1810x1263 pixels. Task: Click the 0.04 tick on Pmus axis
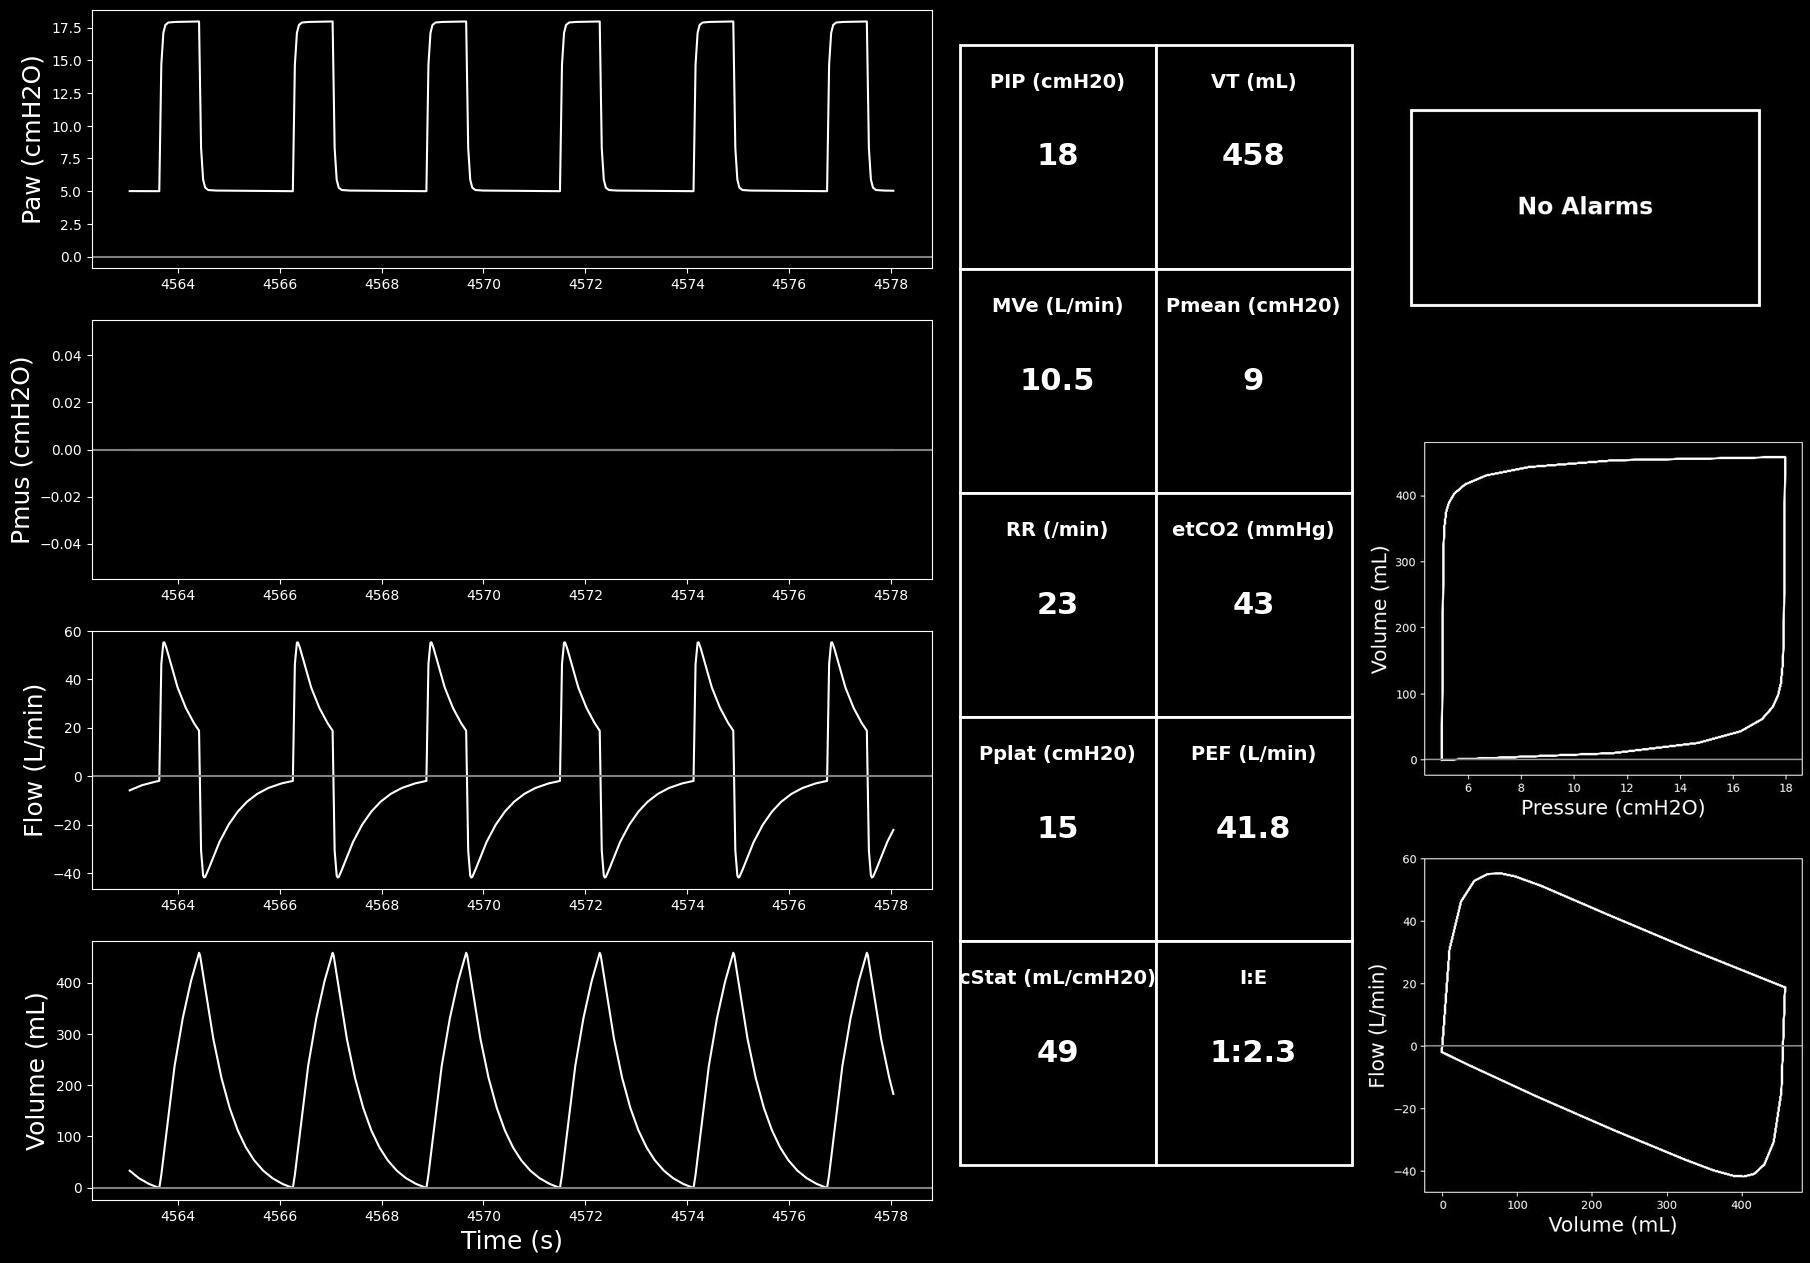coord(67,356)
